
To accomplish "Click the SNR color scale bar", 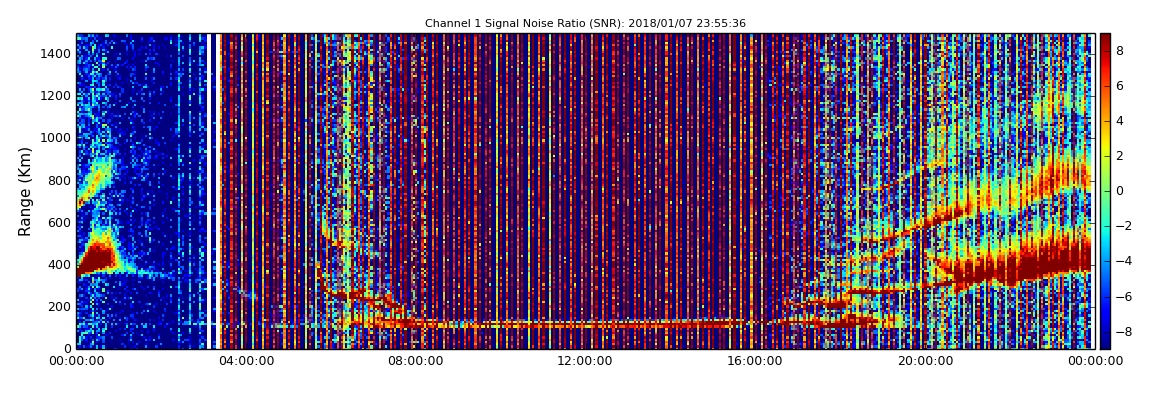I will point(1105,191).
